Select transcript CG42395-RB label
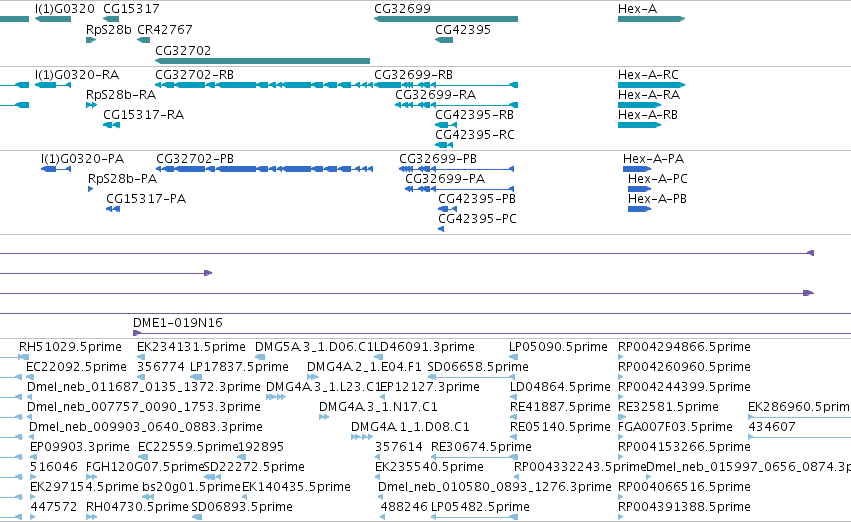851x522 pixels. tap(475, 114)
